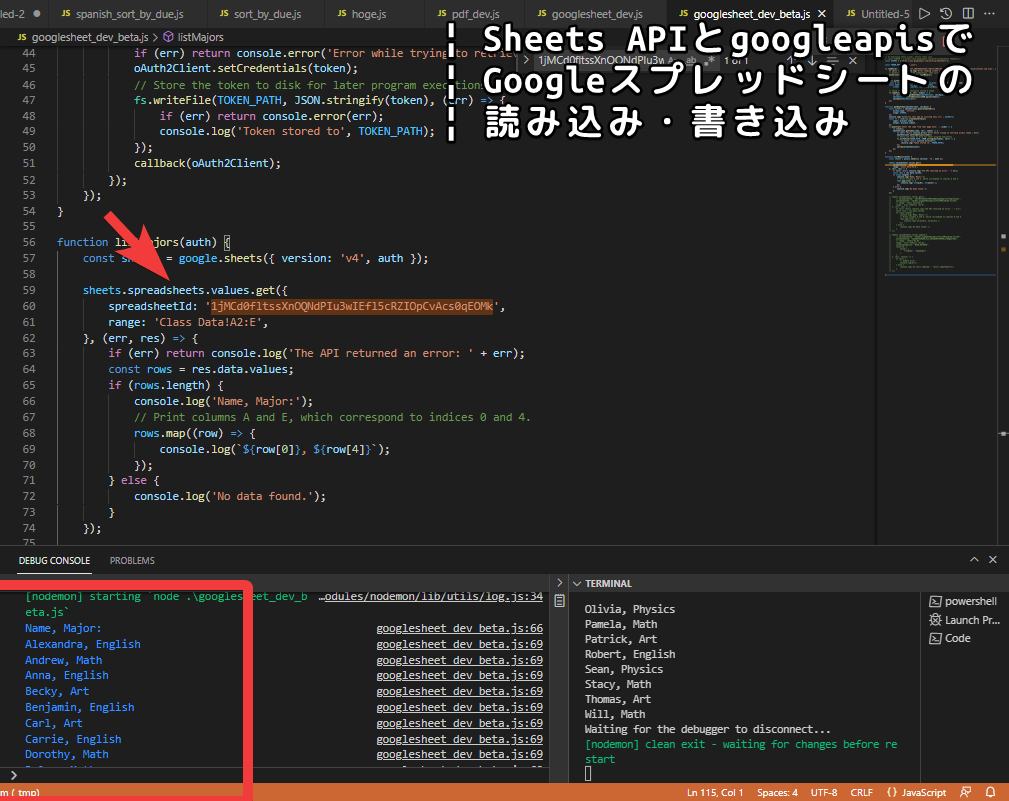
Task: Maximize the bottom panel with the up chevron
Action: pos(973,561)
